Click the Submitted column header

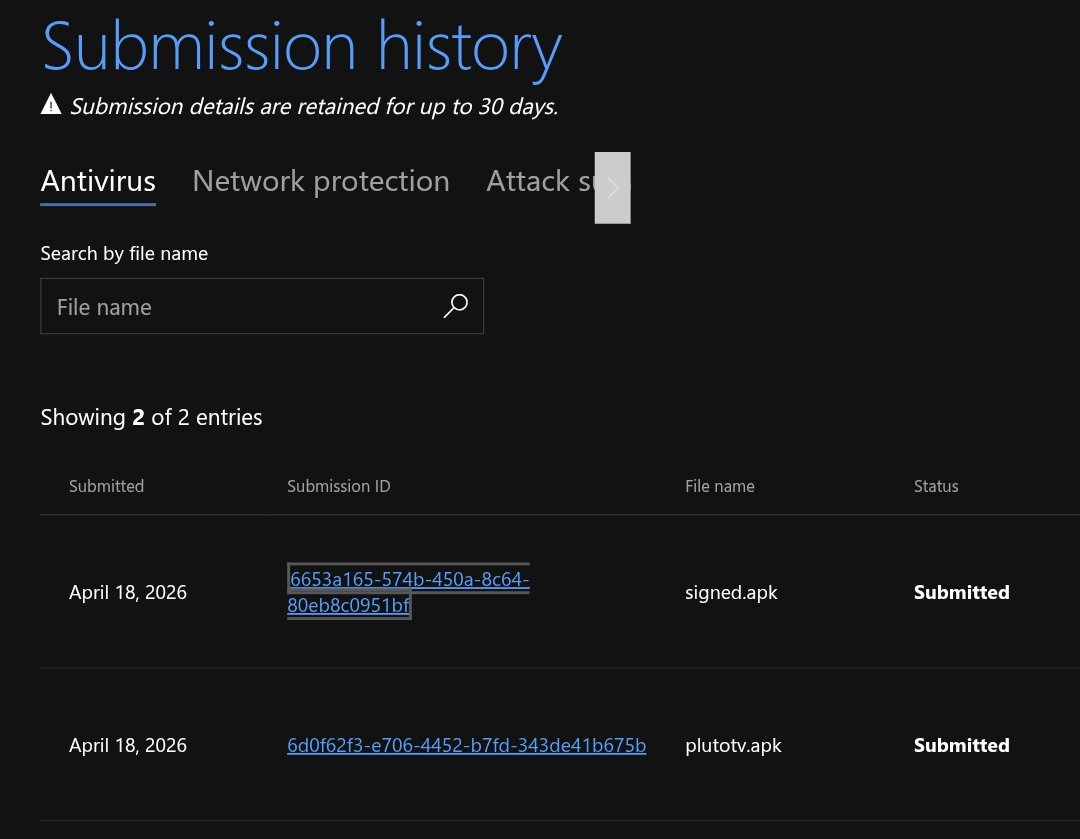106,486
